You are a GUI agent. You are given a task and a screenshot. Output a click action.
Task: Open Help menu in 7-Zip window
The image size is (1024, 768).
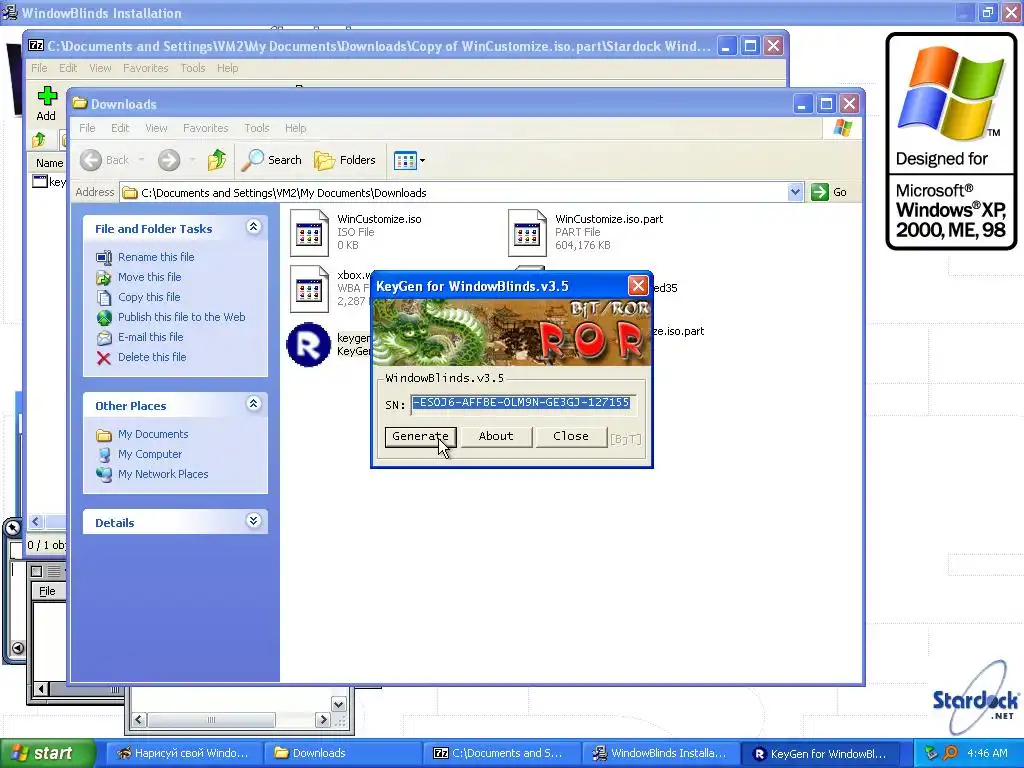click(x=227, y=68)
